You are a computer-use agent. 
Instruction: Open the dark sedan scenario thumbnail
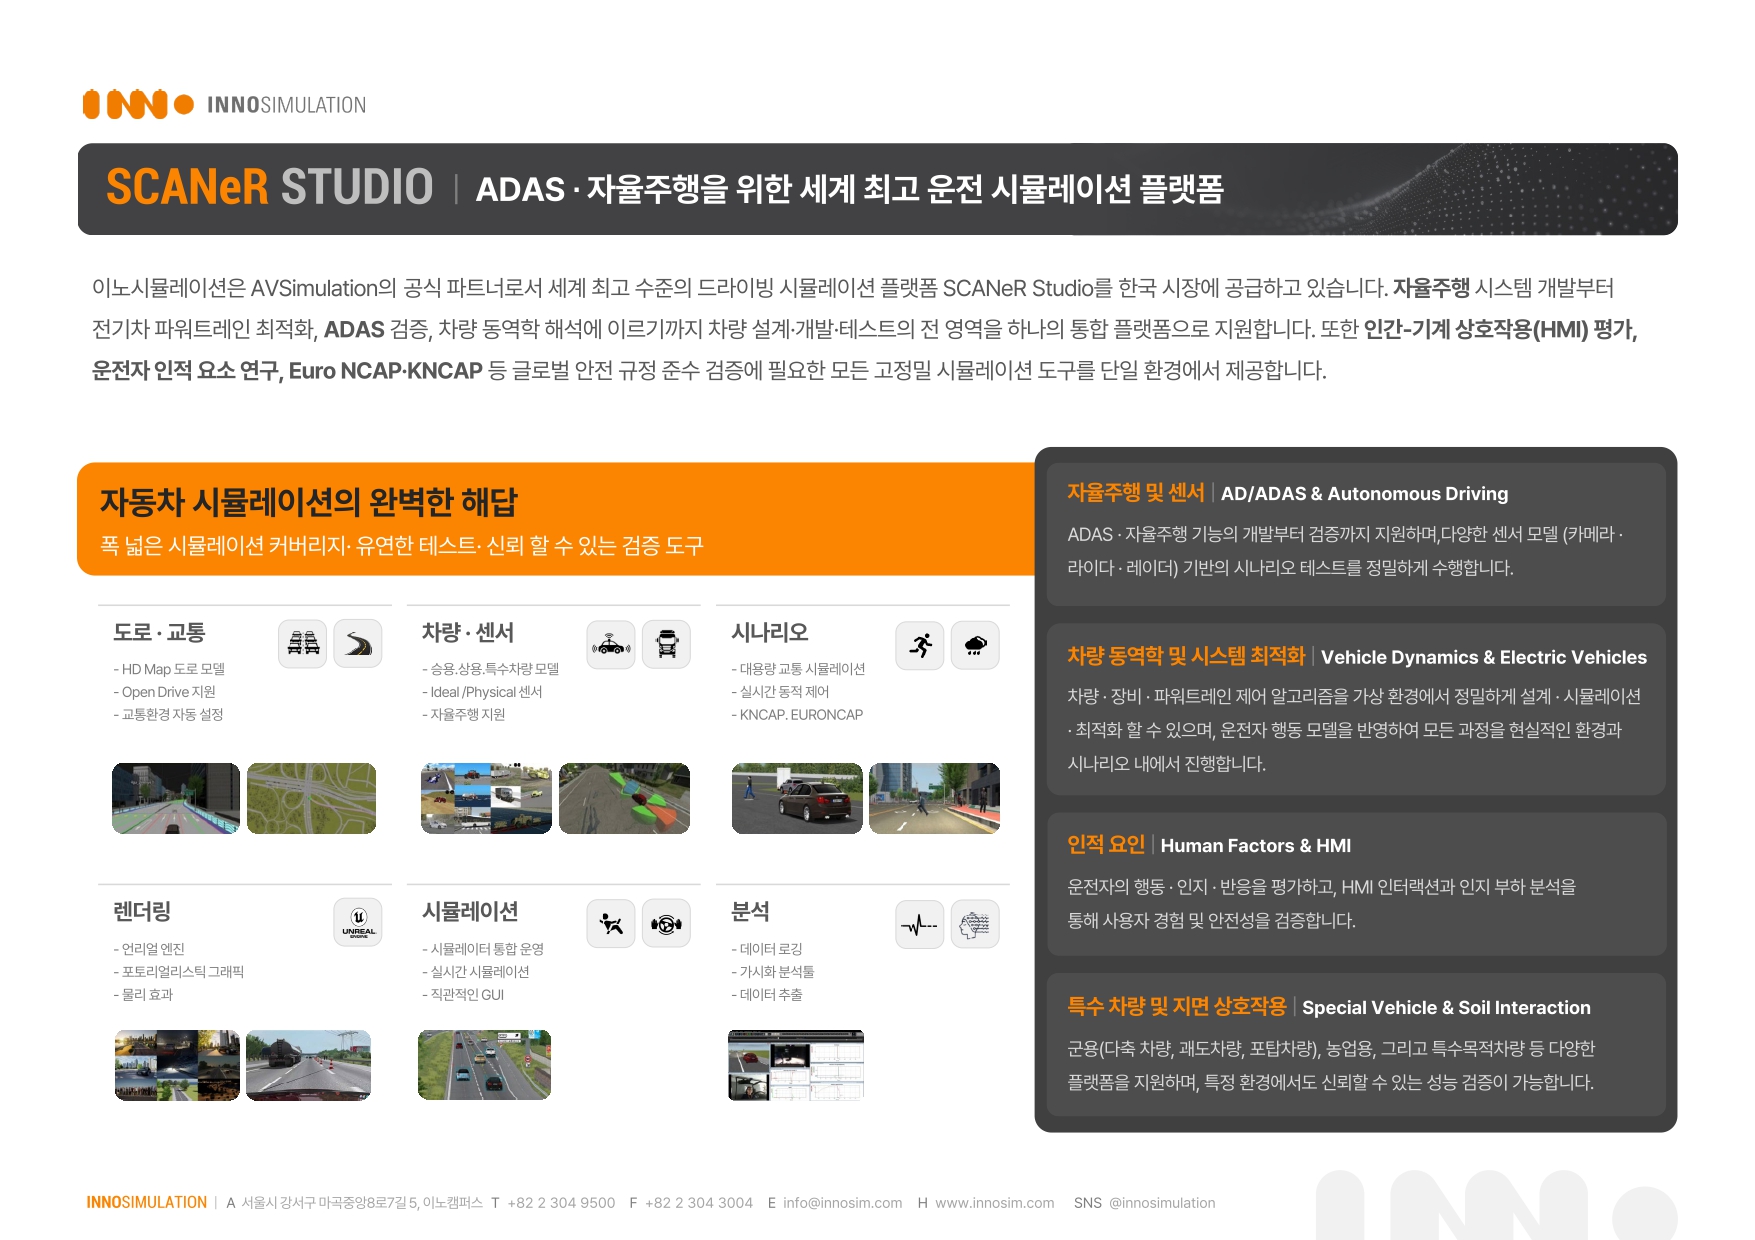point(797,798)
